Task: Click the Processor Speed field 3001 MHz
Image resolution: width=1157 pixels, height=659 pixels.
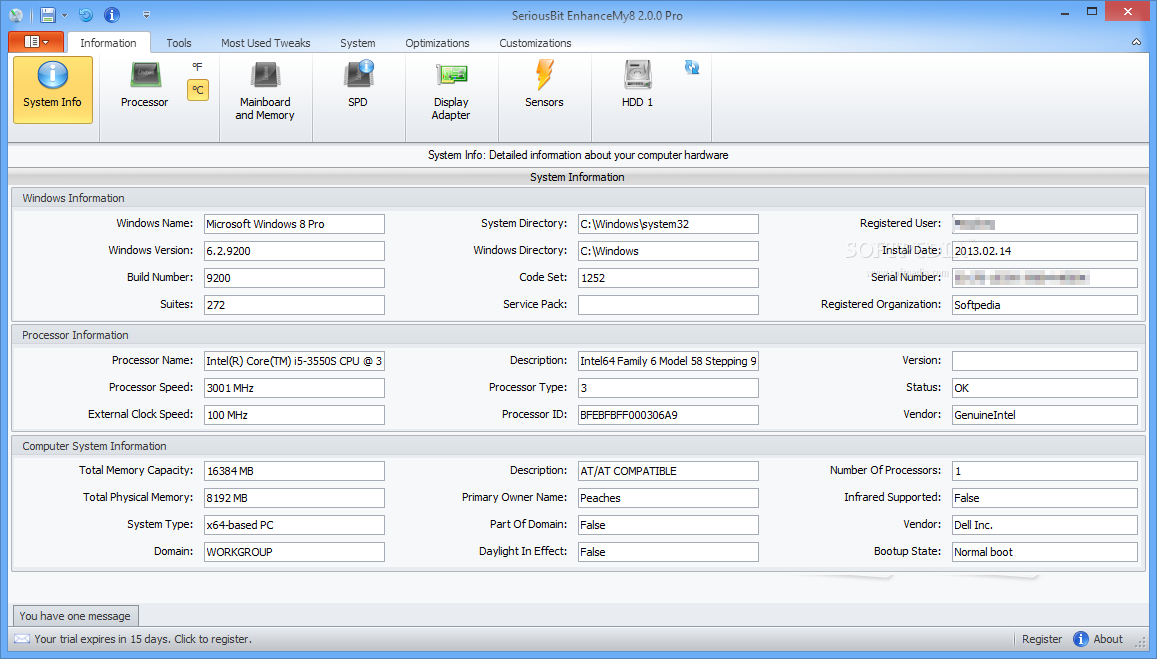Action: pyautogui.click(x=294, y=387)
